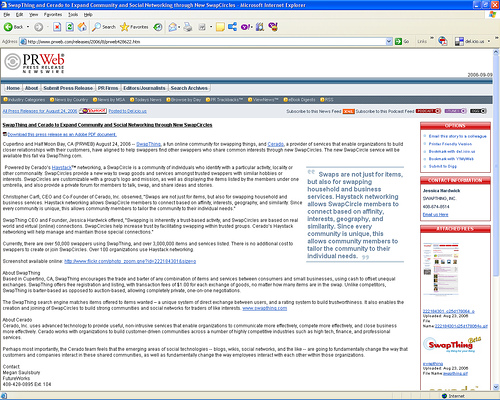The height and width of the screenshot is (400, 500).
Task: Click the PRWeb logo
Action: click(34, 63)
